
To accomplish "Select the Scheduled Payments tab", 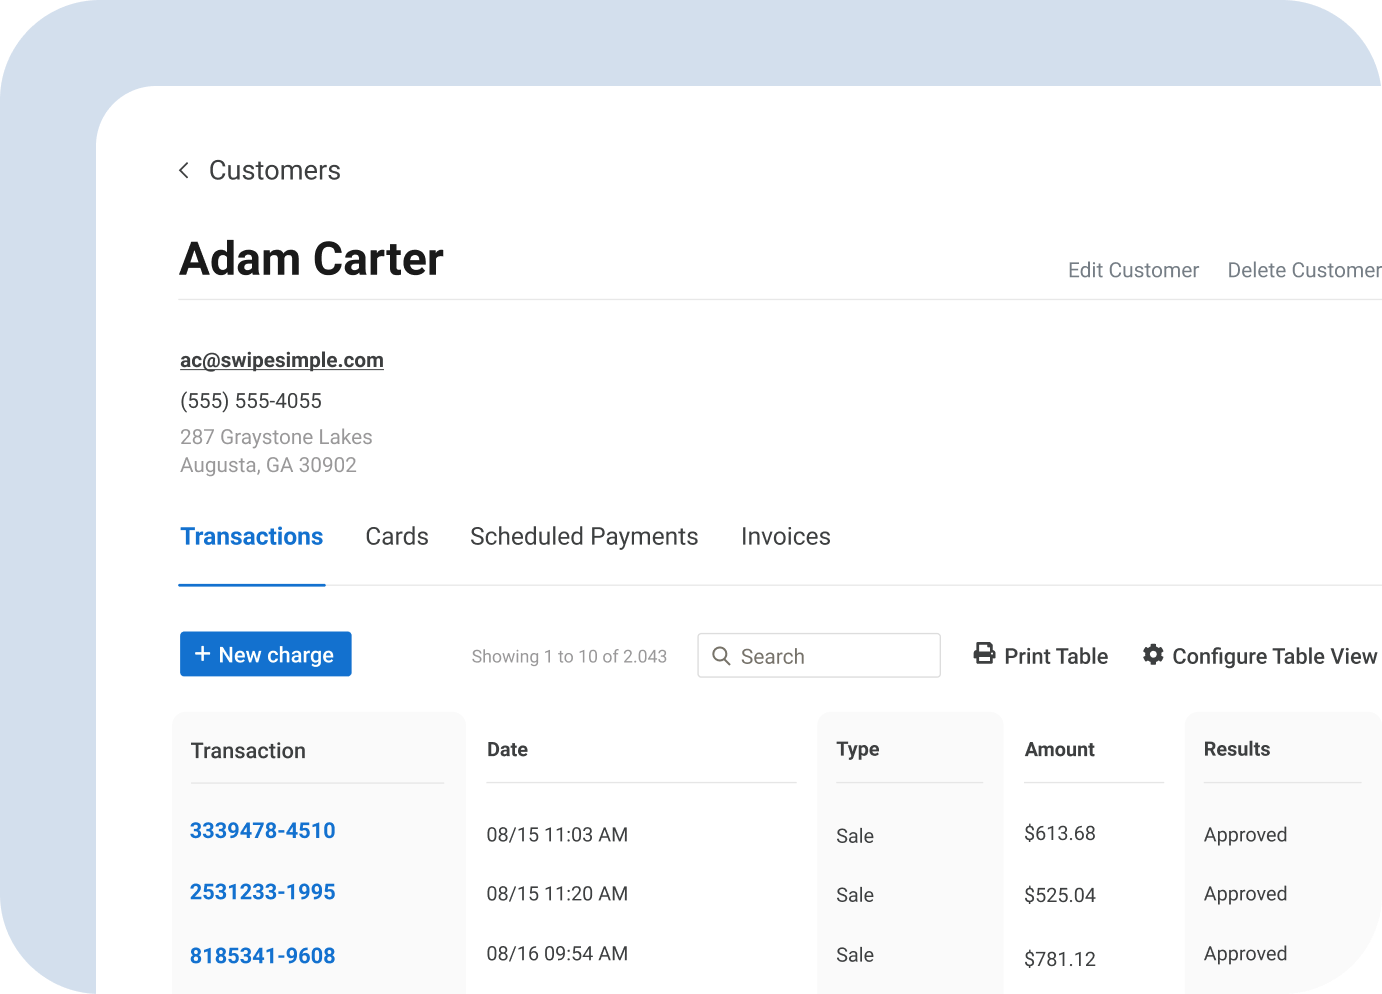I will click(583, 537).
